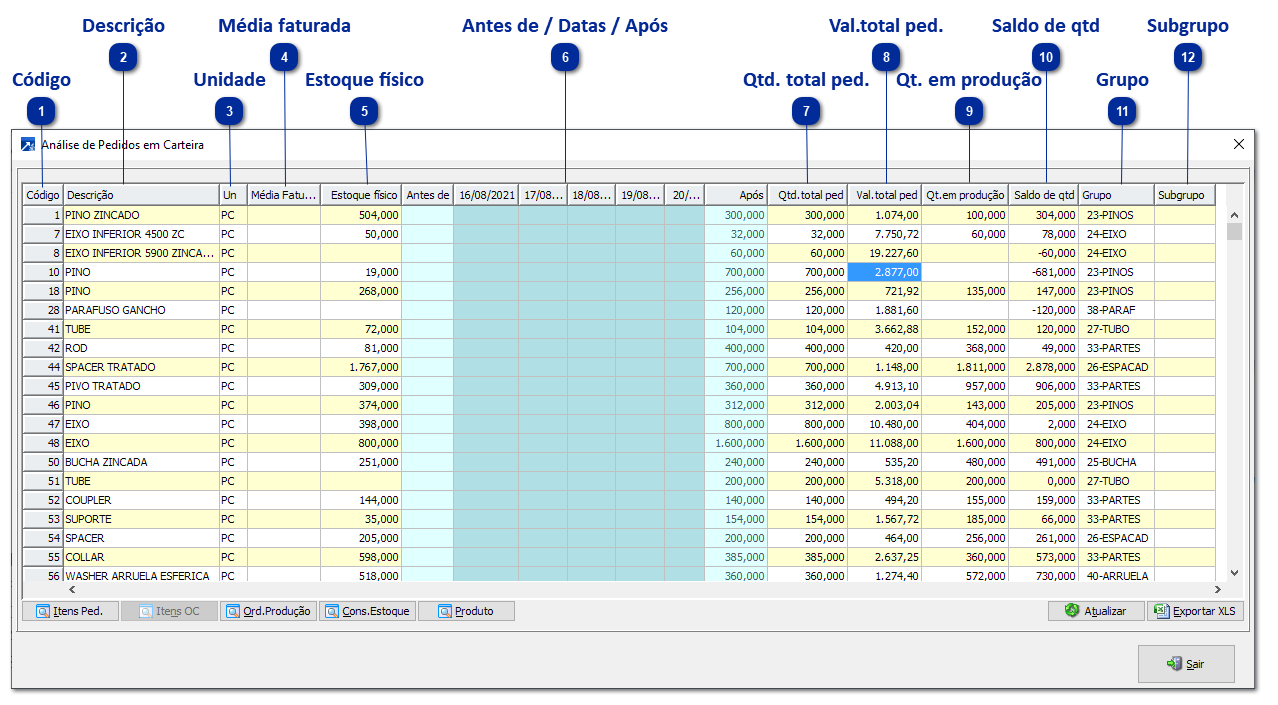Viewport: 1278px width, 705px height.
Task: Select the highlighted cell 2.877,00
Action: pyautogui.click(x=884, y=272)
